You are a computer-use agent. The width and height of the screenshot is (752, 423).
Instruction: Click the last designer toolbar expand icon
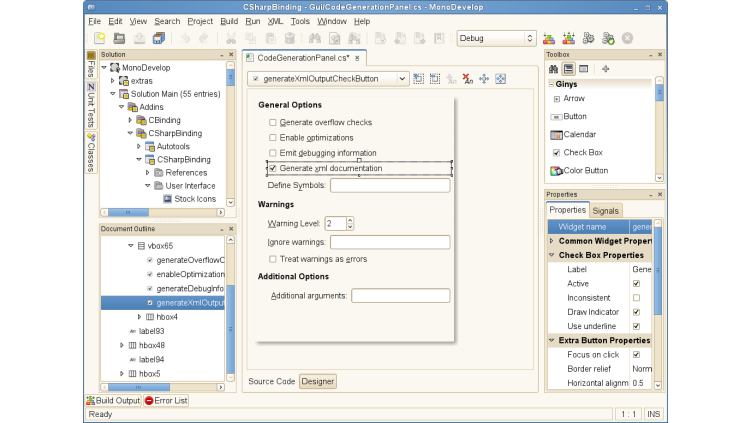point(500,79)
